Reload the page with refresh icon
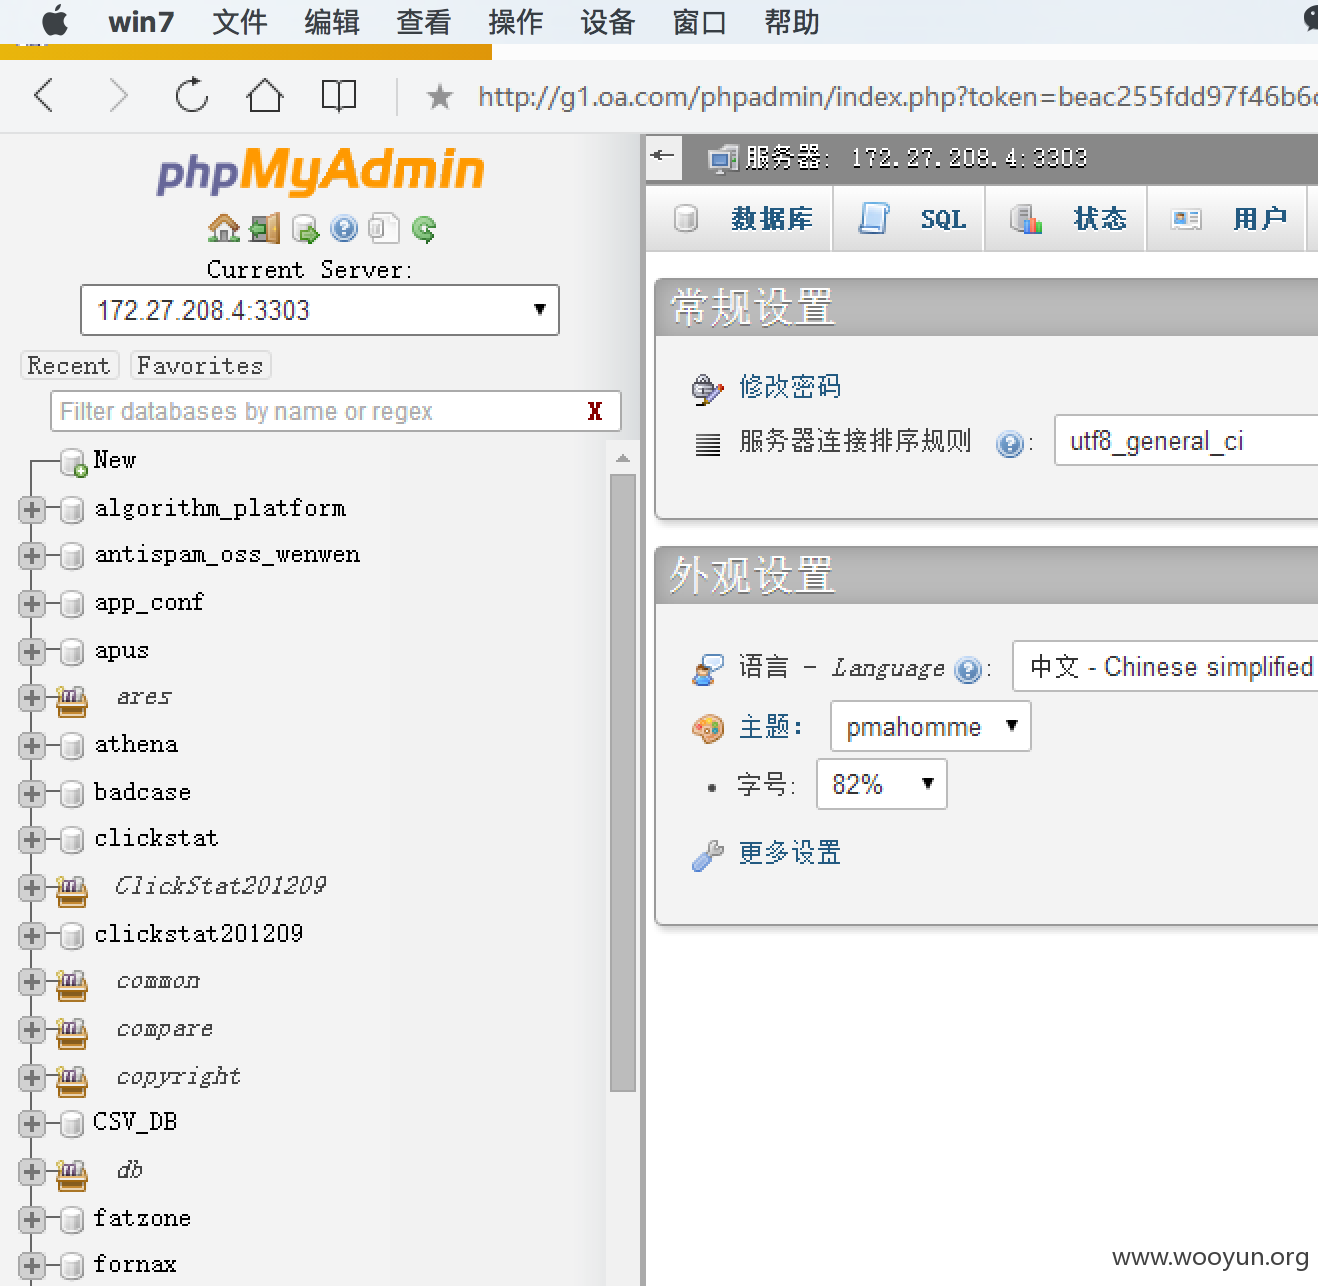Viewport: 1318px width, 1286px height. point(191,96)
